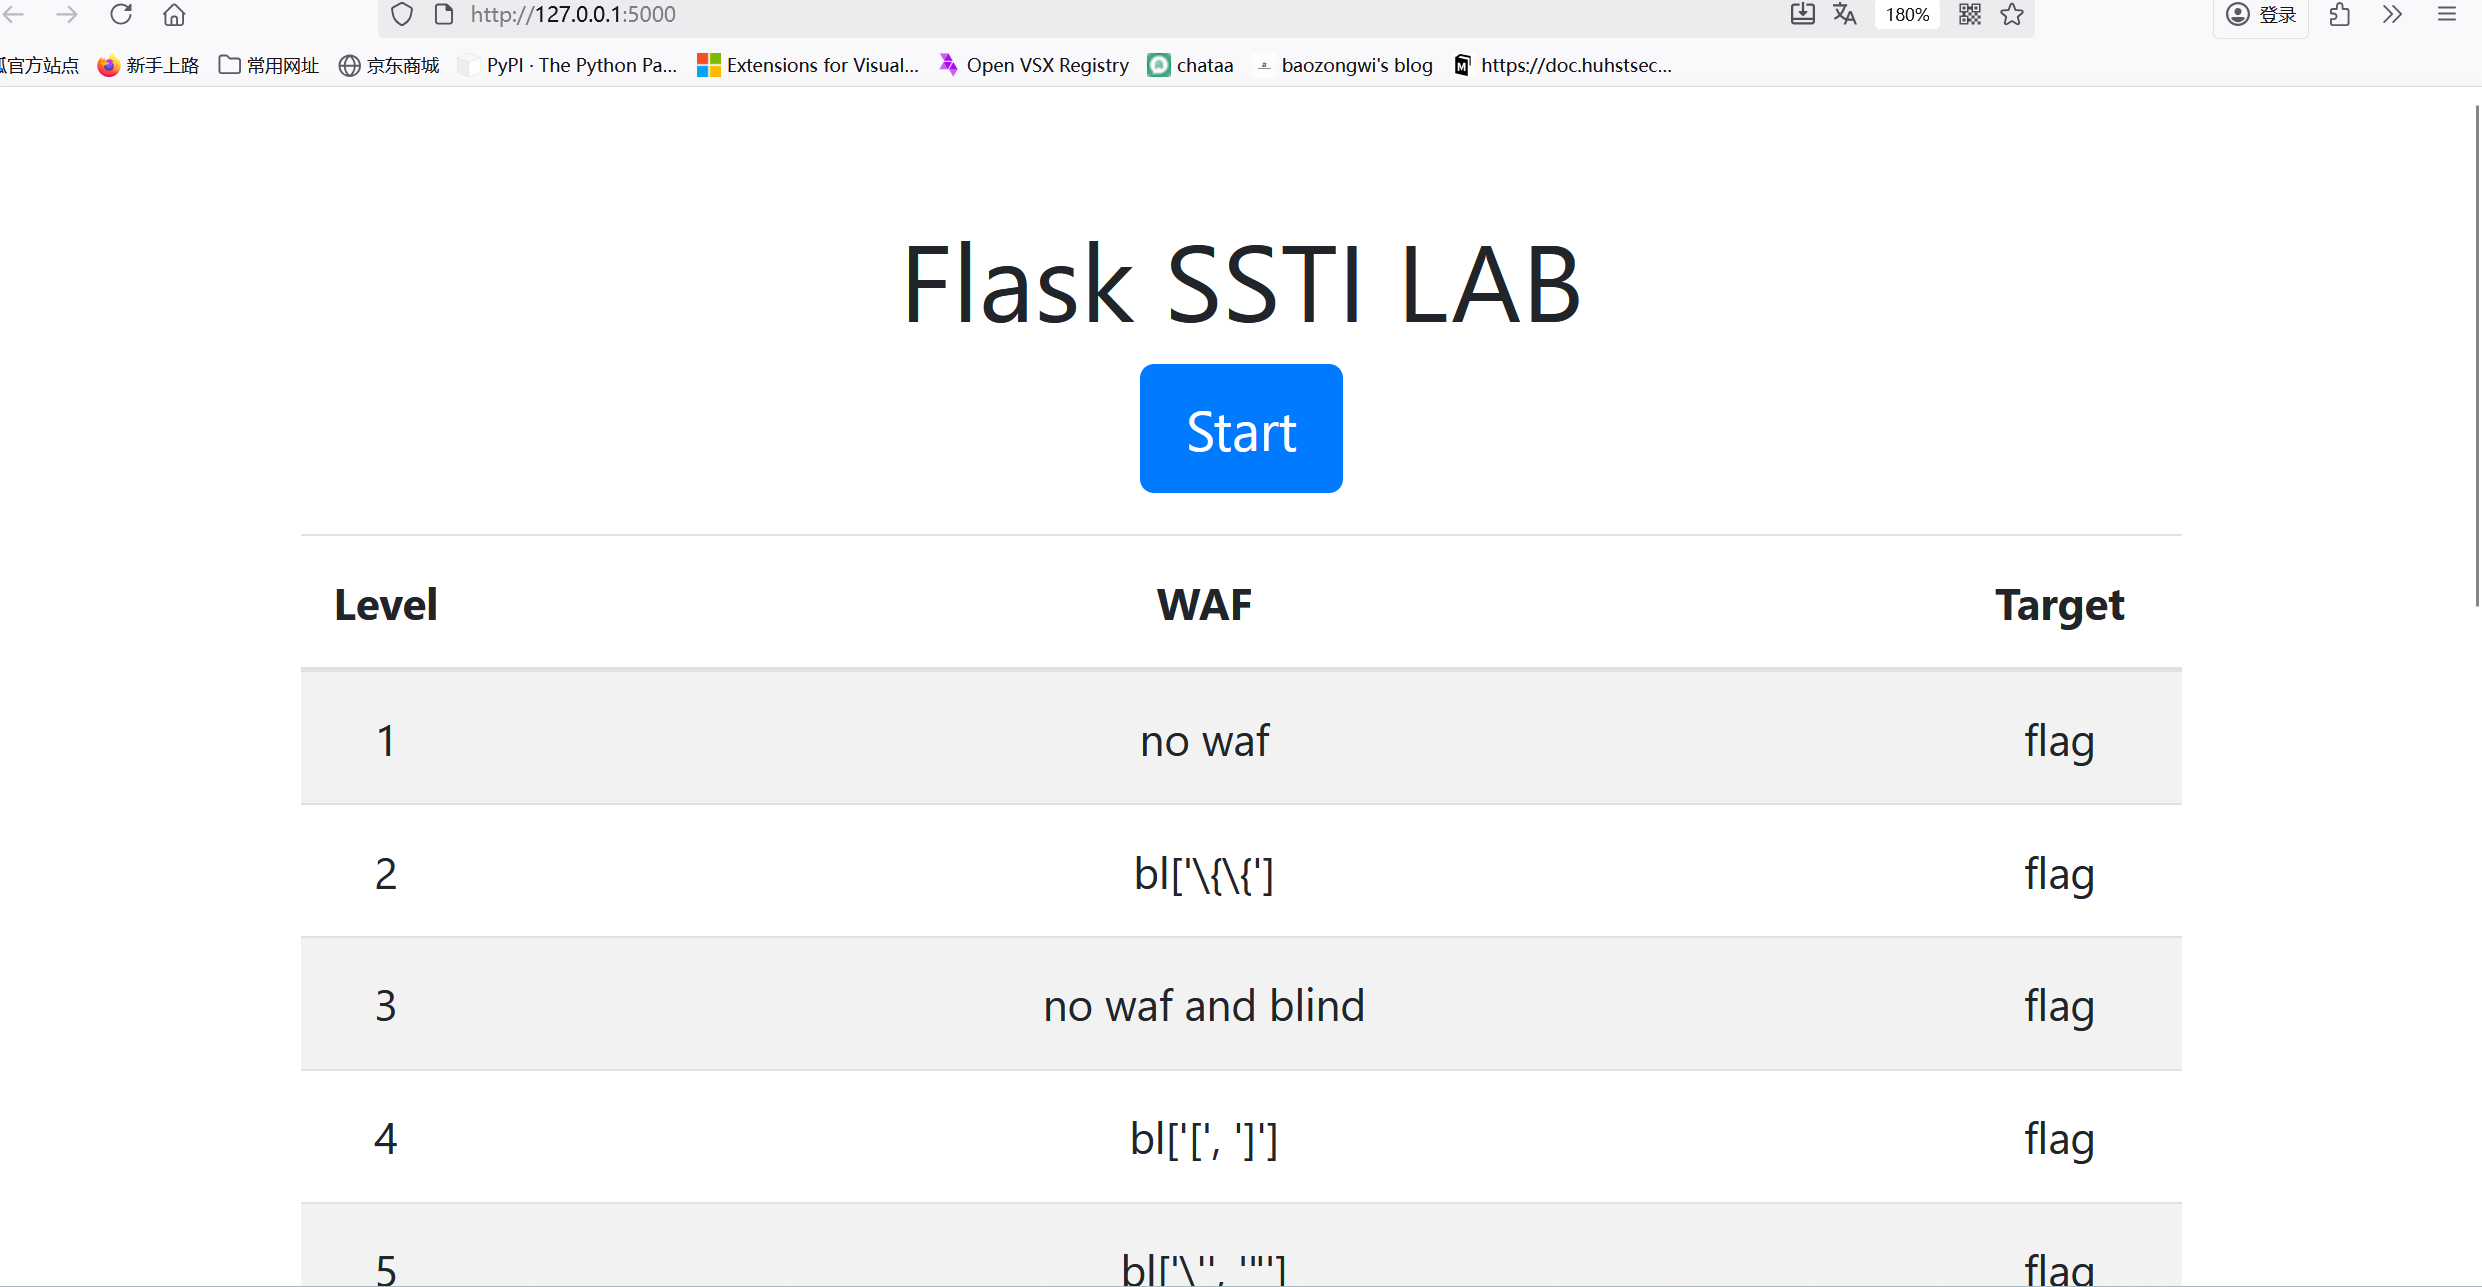This screenshot has width=2482, height=1287.
Task: Open the tracking protection shield icon
Action: click(401, 14)
